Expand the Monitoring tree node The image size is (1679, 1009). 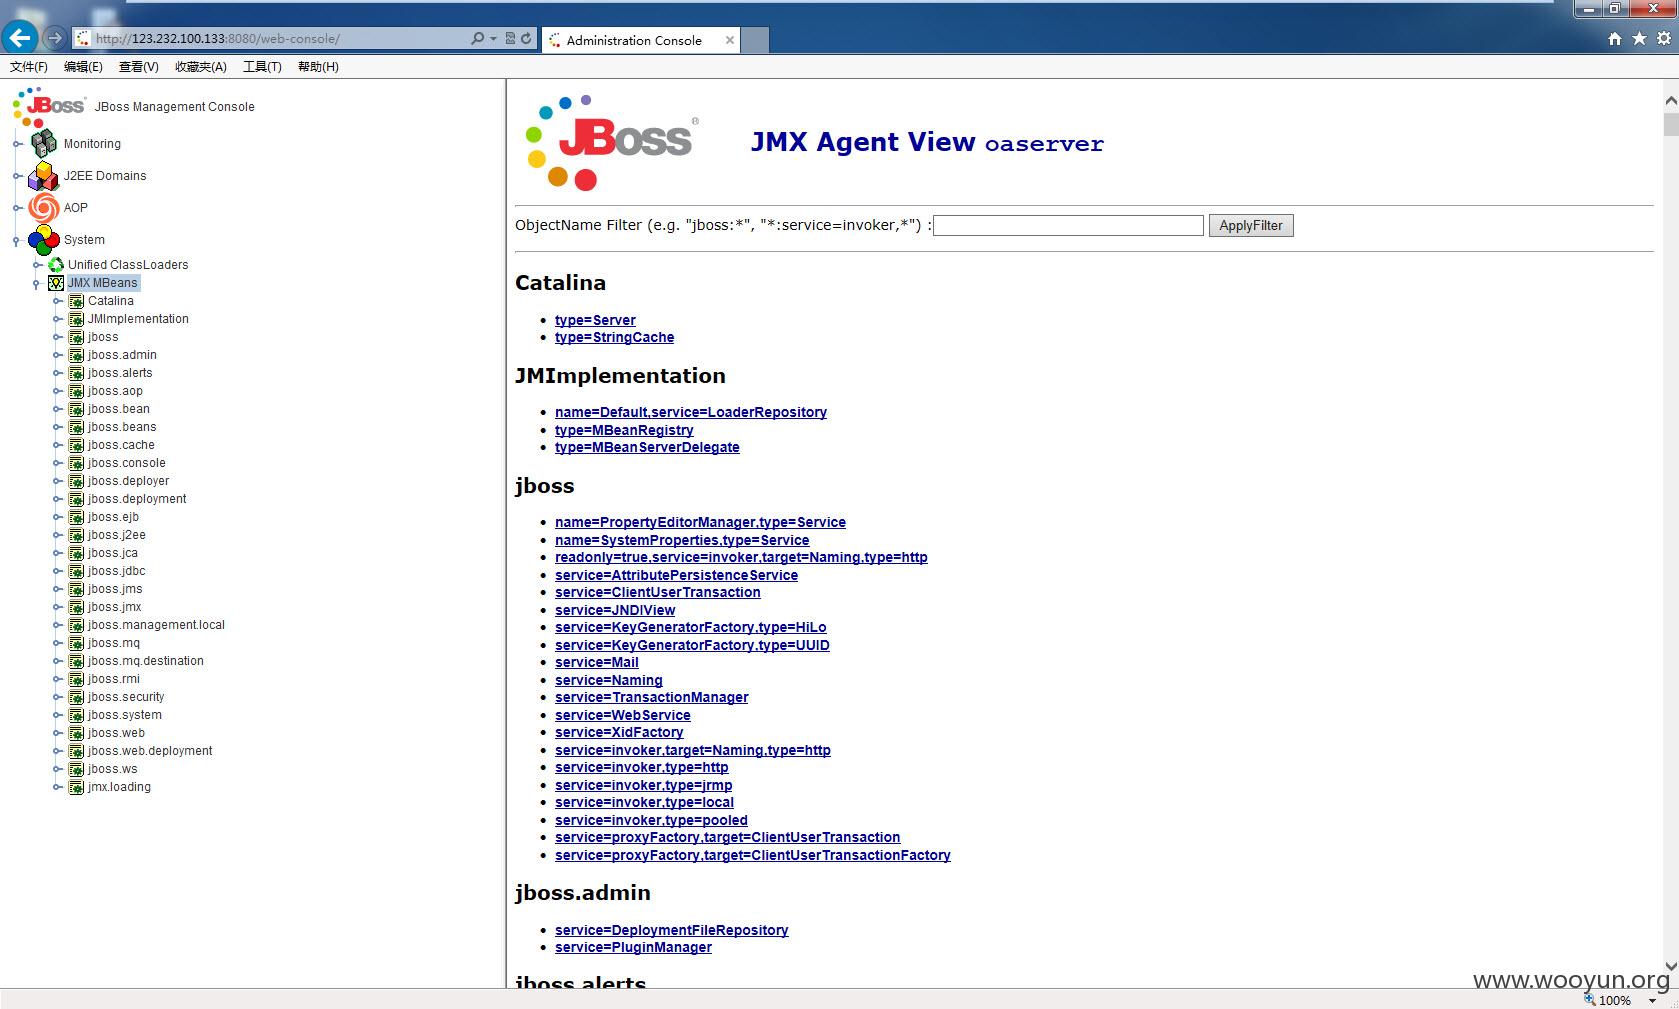point(17,144)
